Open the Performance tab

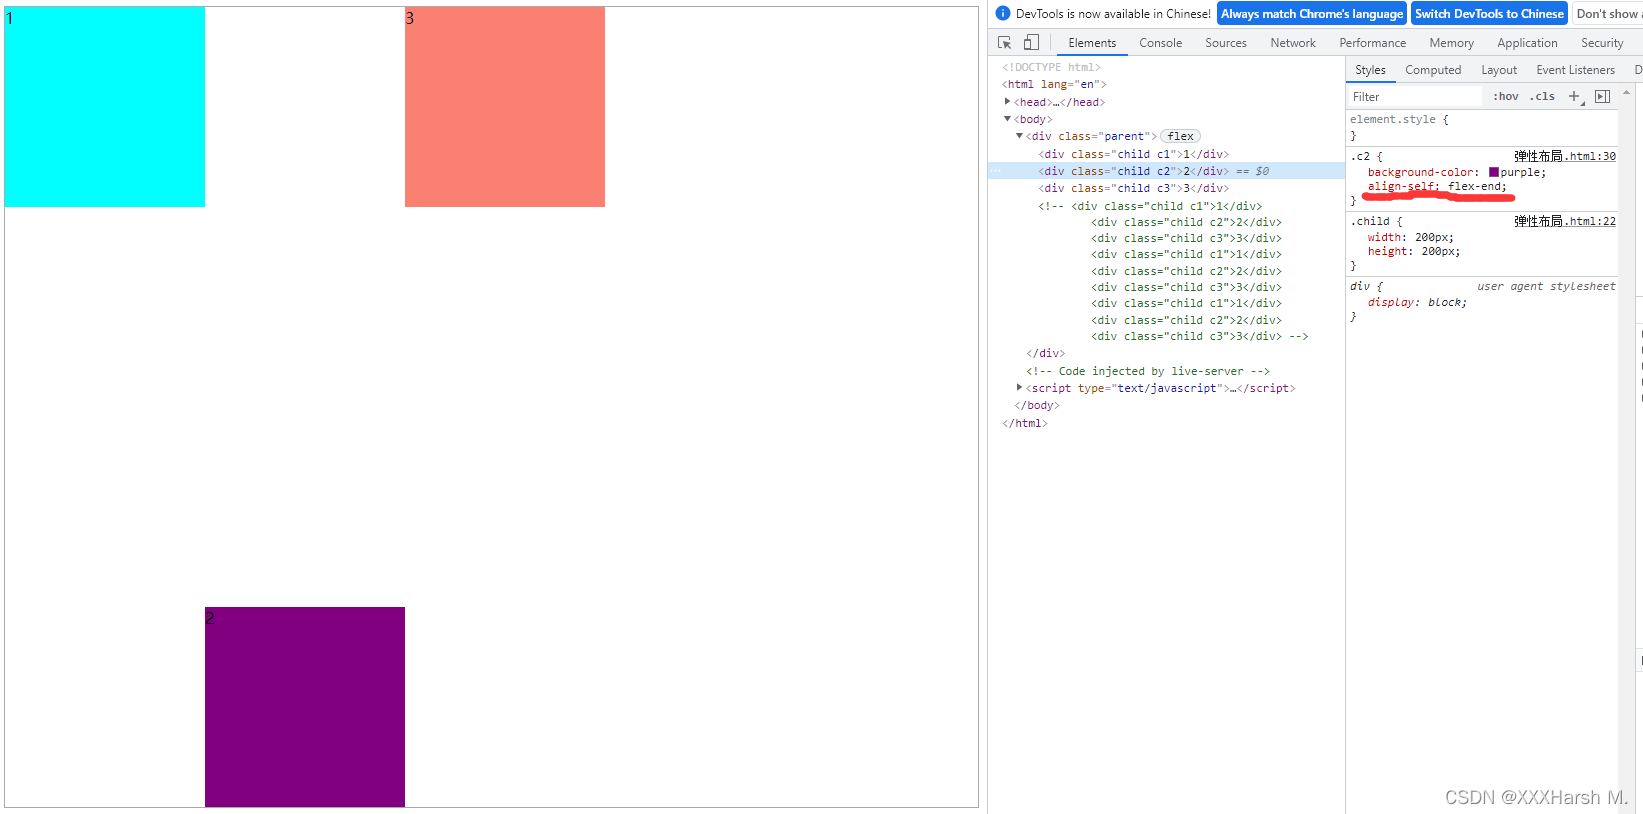pos(1372,43)
